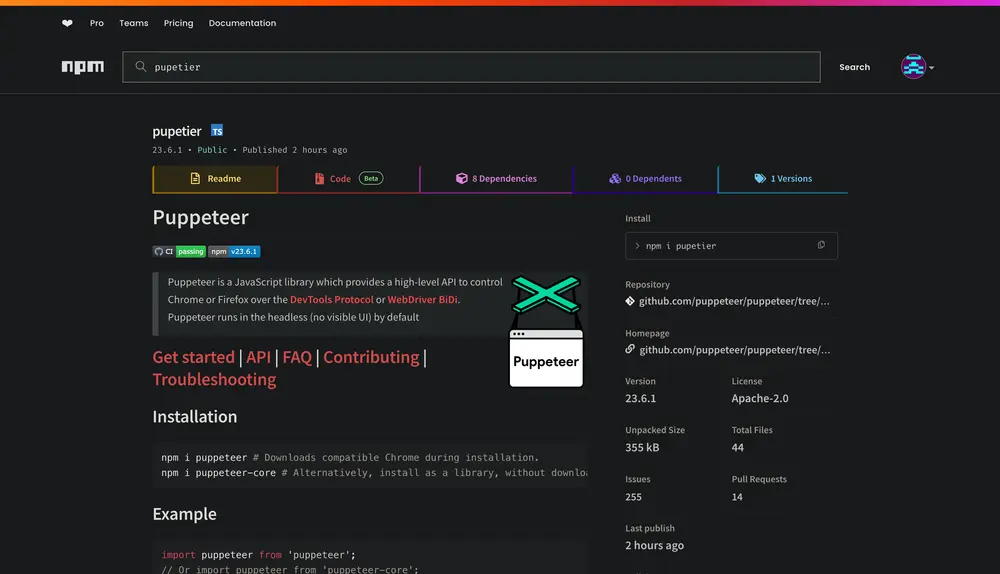Open the homepage github.com/puppeteer link

pos(735,350)
